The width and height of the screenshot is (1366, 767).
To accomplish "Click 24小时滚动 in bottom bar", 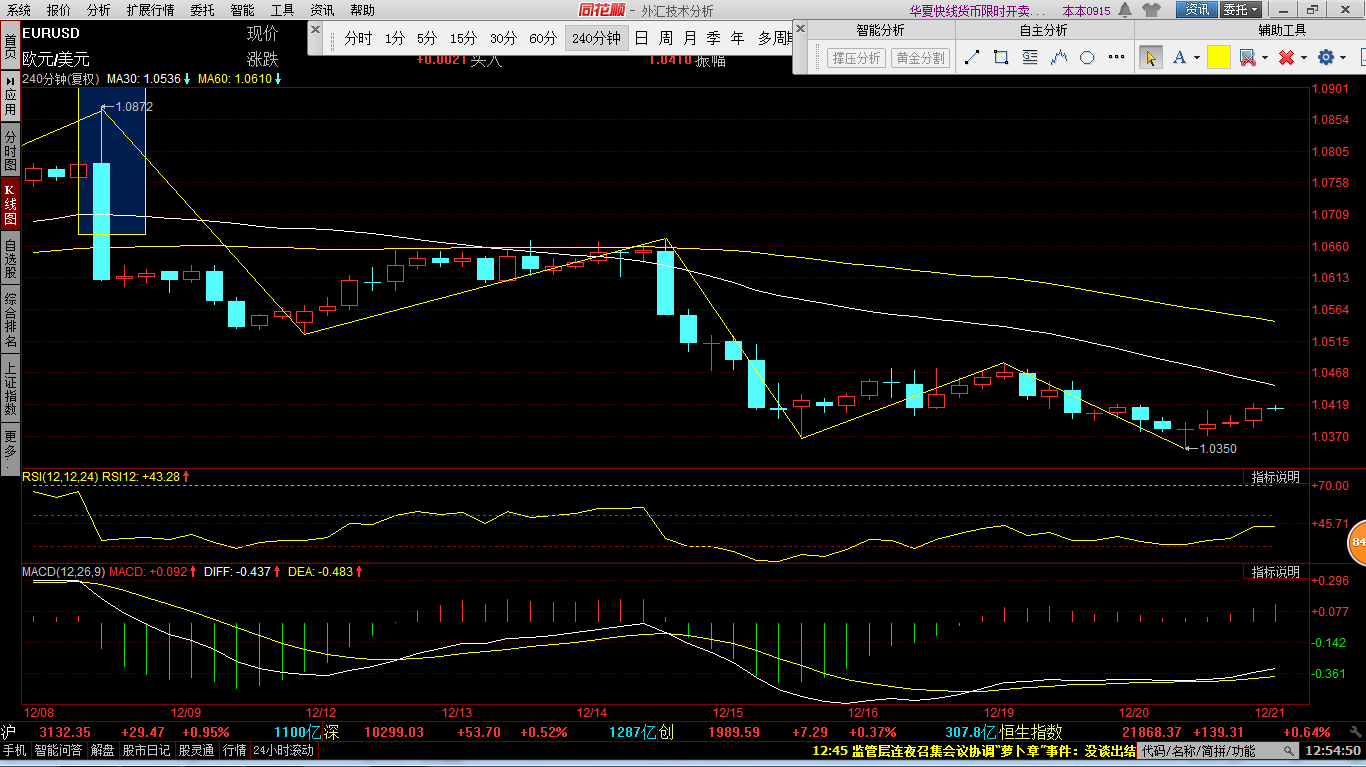I will (x=284, y=750).
